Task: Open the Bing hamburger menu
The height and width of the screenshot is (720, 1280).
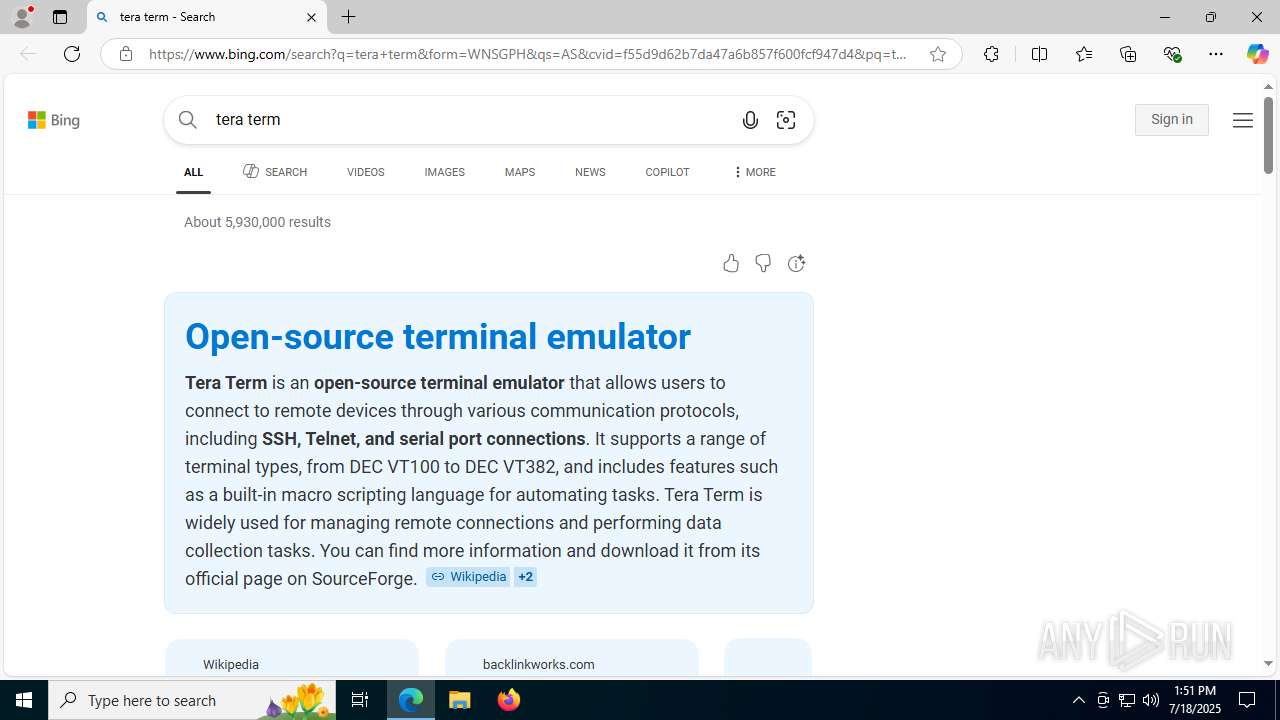Action: tap(1242, 120)
